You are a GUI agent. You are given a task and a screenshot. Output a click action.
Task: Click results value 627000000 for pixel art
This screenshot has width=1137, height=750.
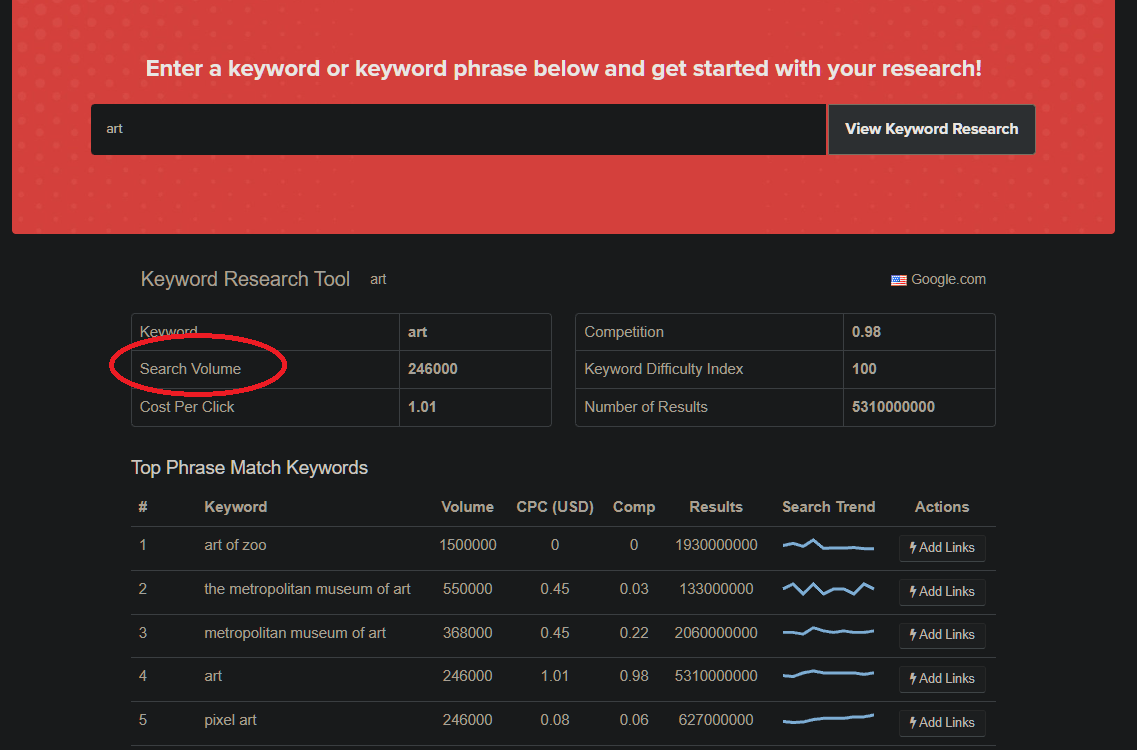tap(716, 720)
